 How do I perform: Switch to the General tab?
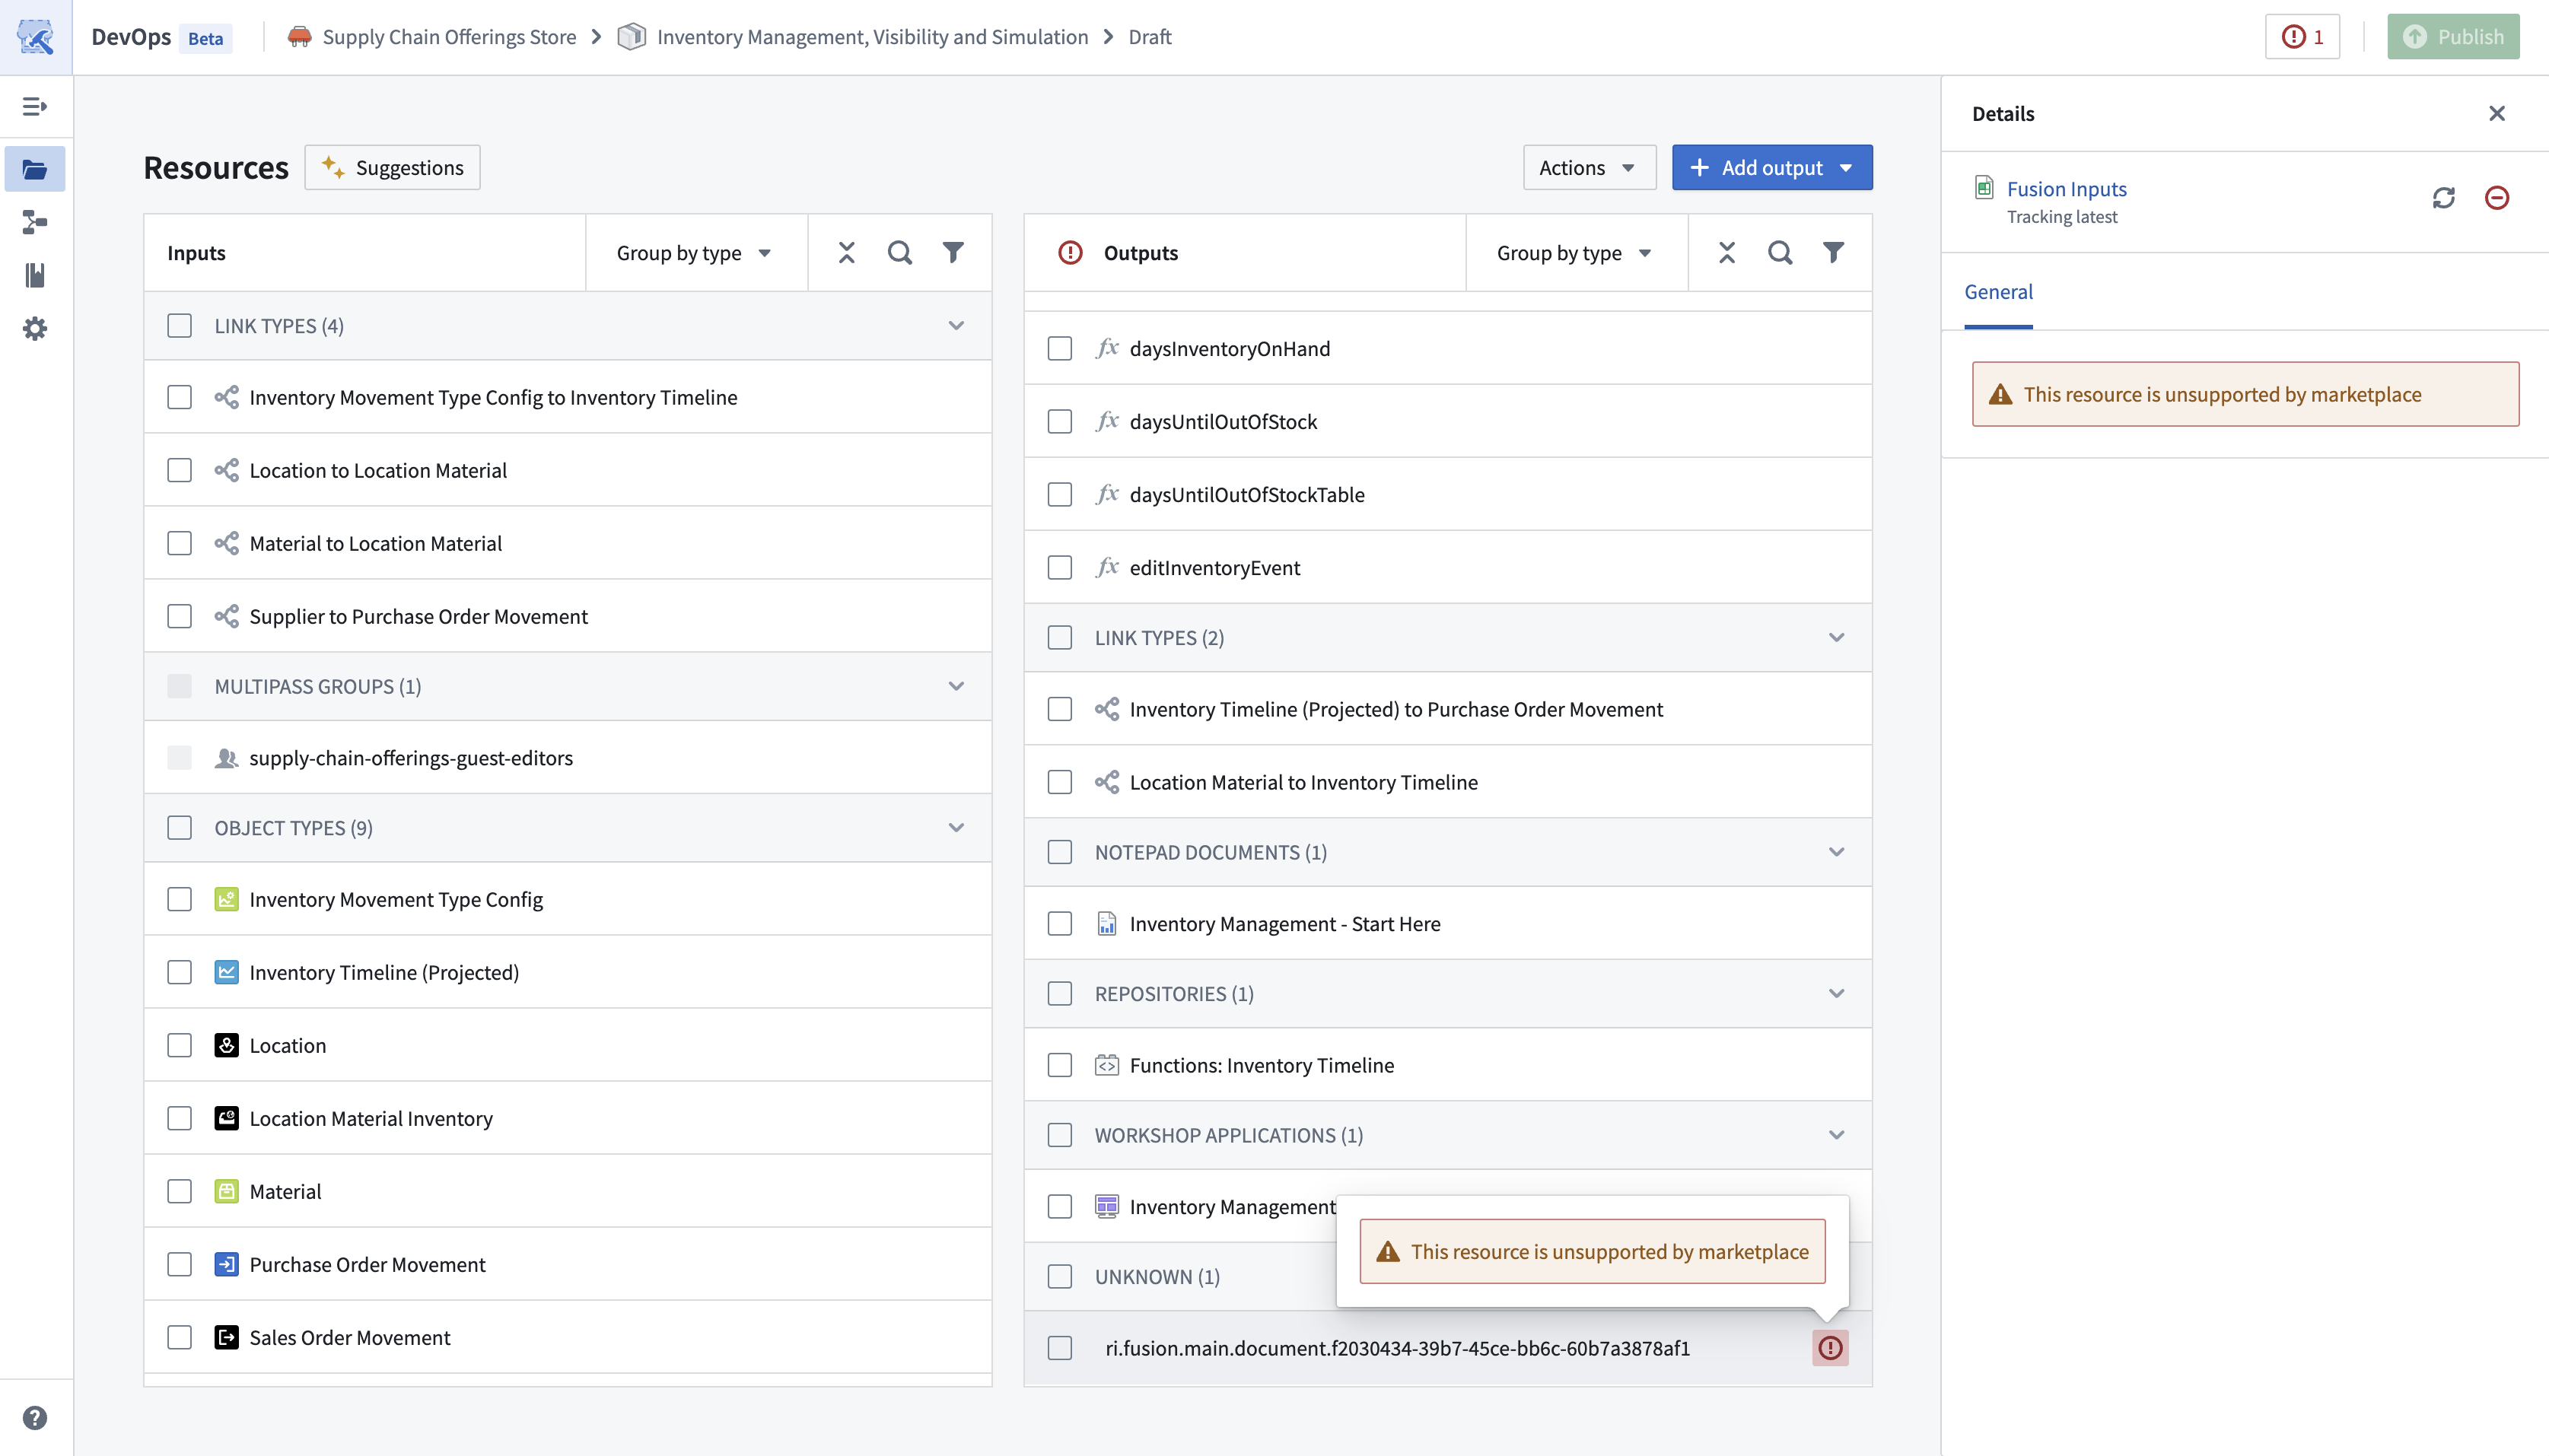(x=1998, y=292)
